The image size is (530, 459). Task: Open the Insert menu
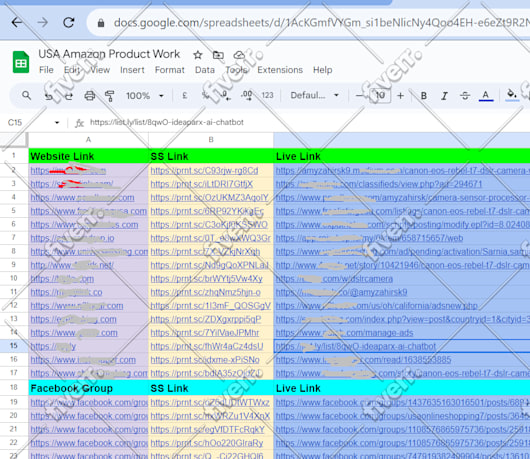coord(132,70)
